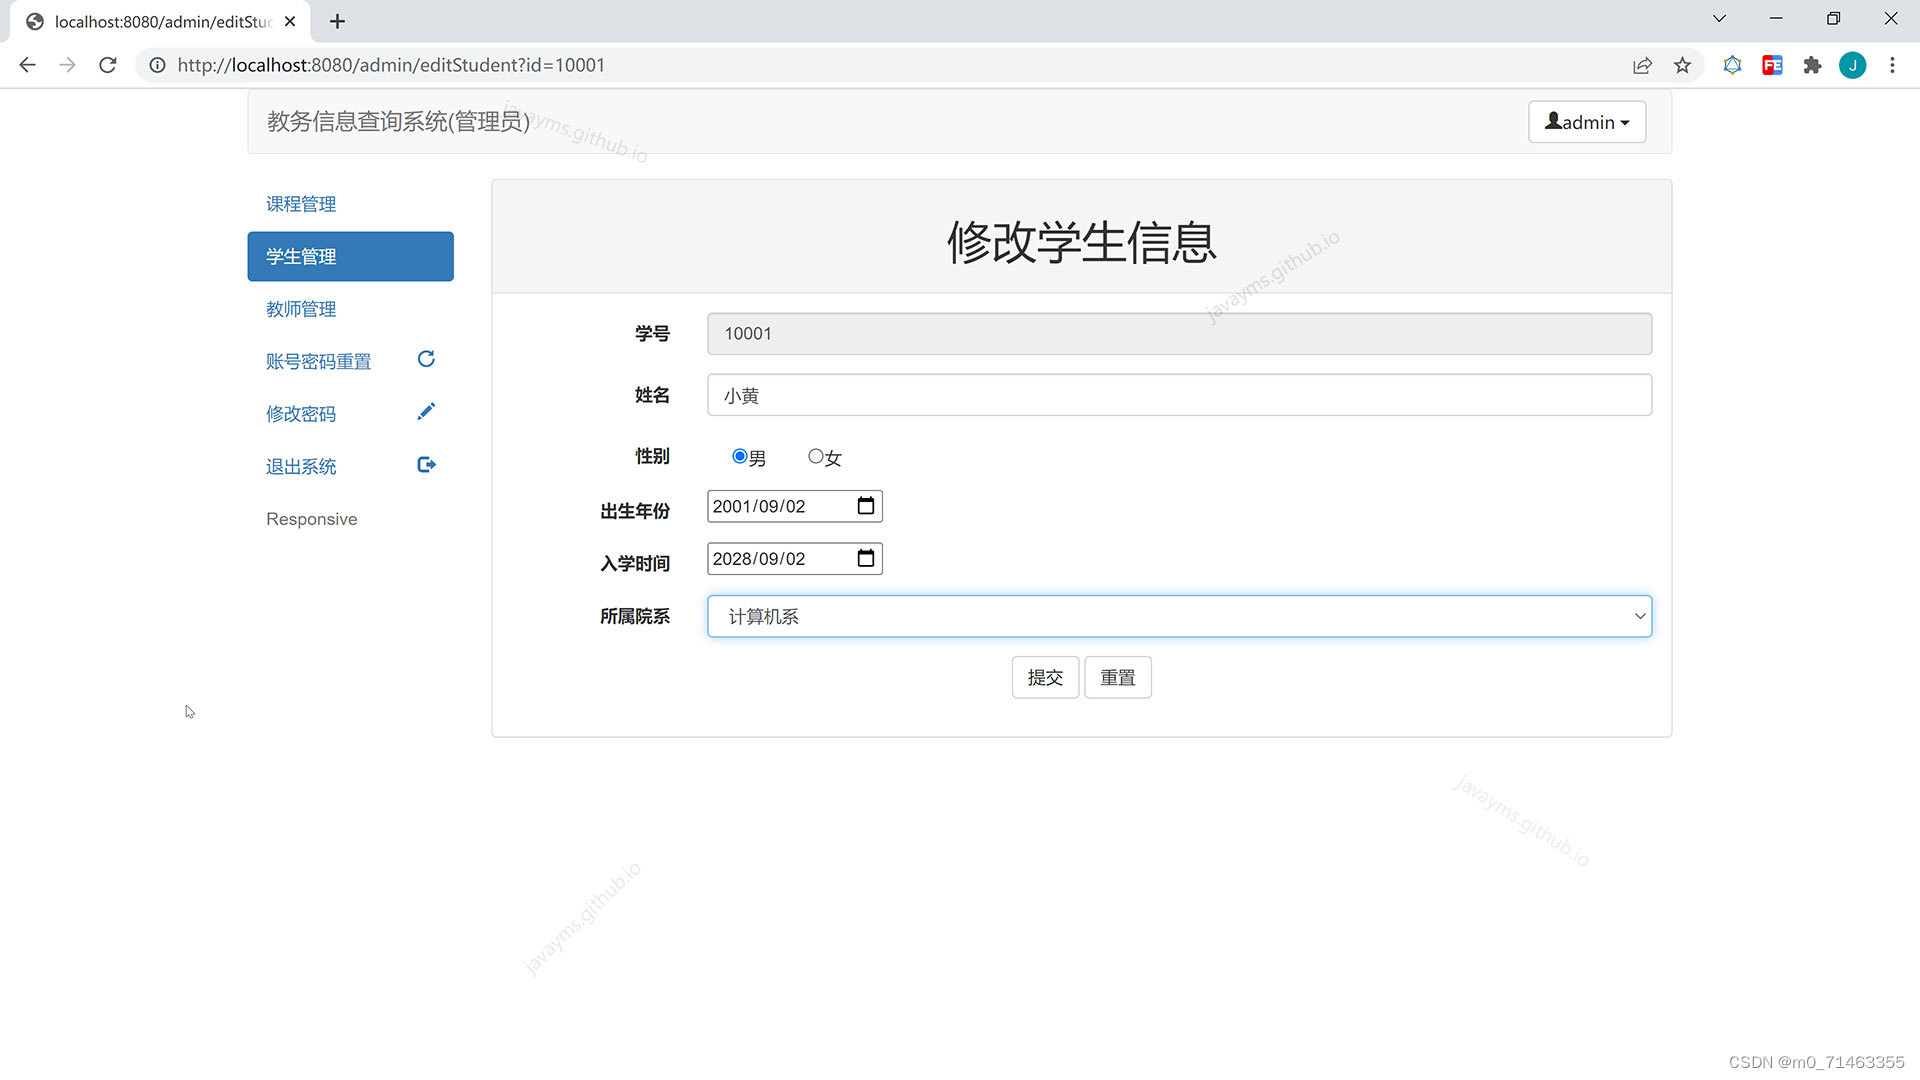Click the browser reload page icon
The width and height of the screenshot is (1920, 1080).
click(108, 65)
